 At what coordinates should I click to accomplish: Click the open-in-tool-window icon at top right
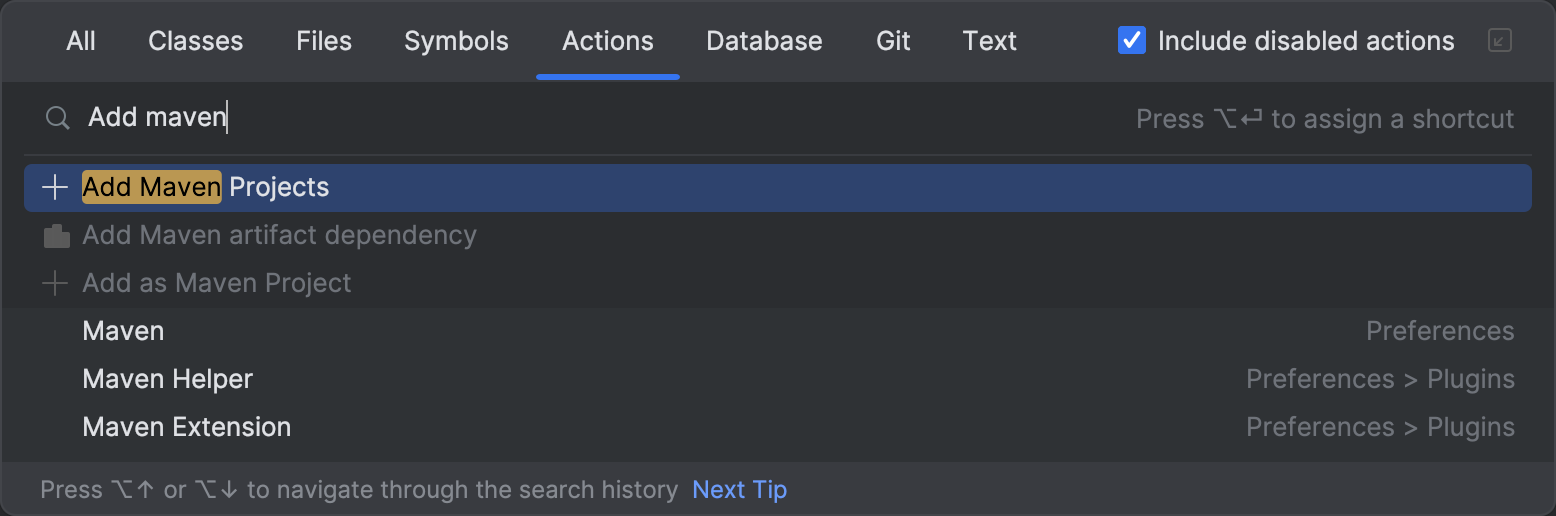1499,41
